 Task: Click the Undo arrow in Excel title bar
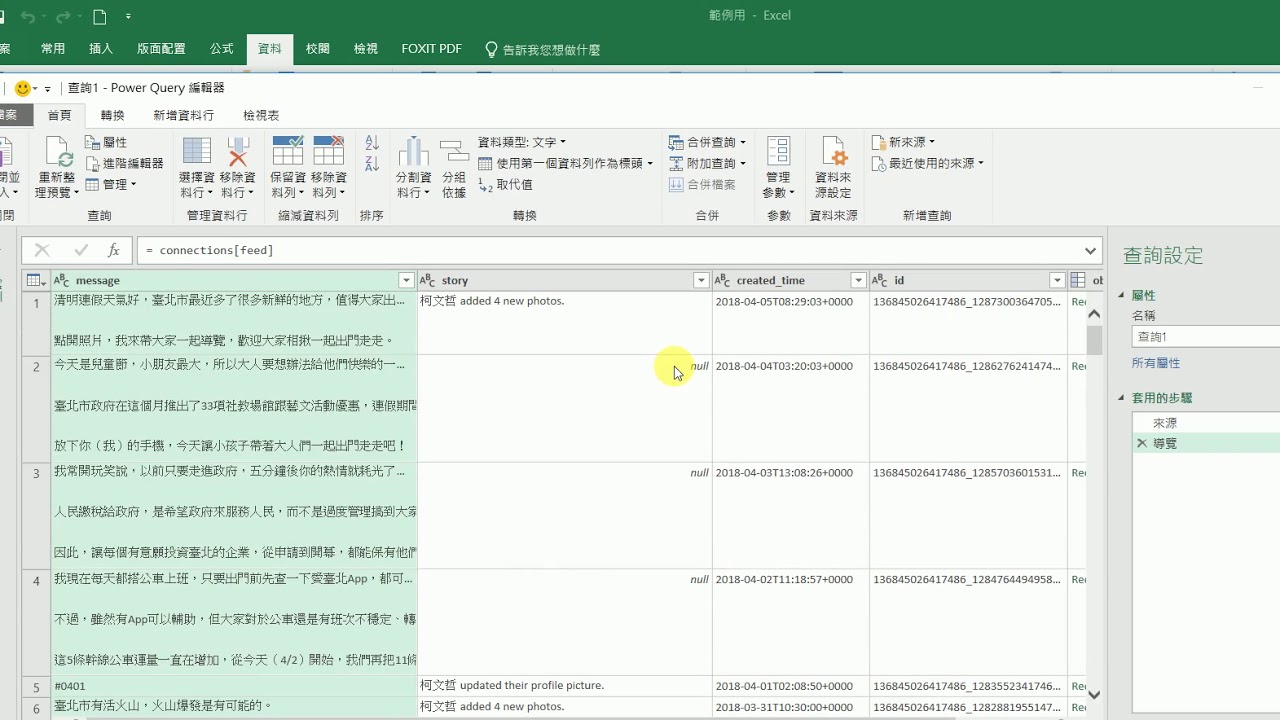pyautogui.click(x=28, y=17)
